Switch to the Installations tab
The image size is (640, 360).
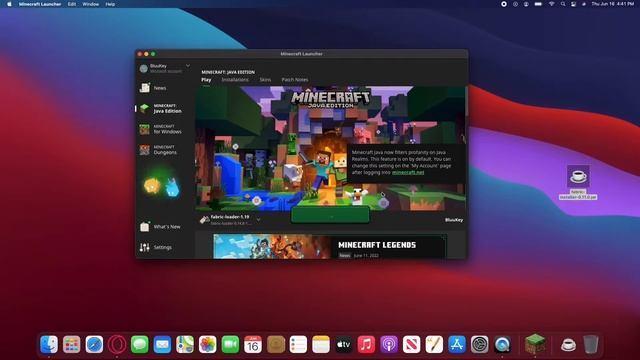(x=235, y=80)
